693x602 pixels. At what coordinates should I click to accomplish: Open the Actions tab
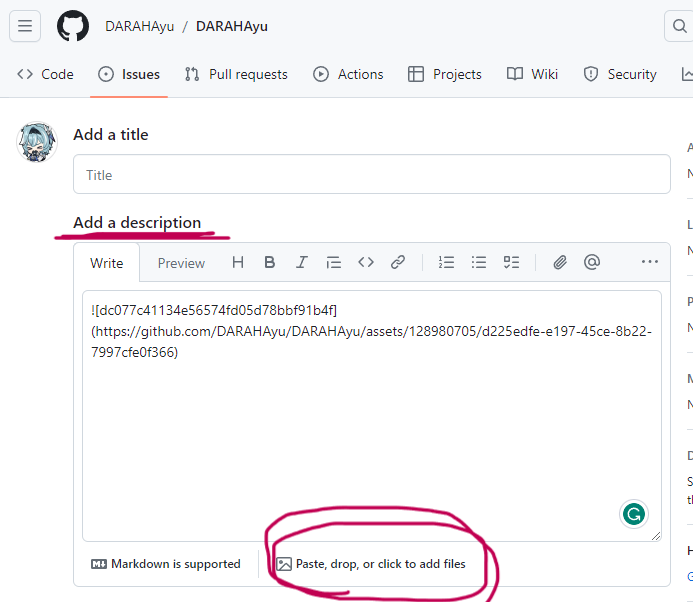tap(348, 74)
